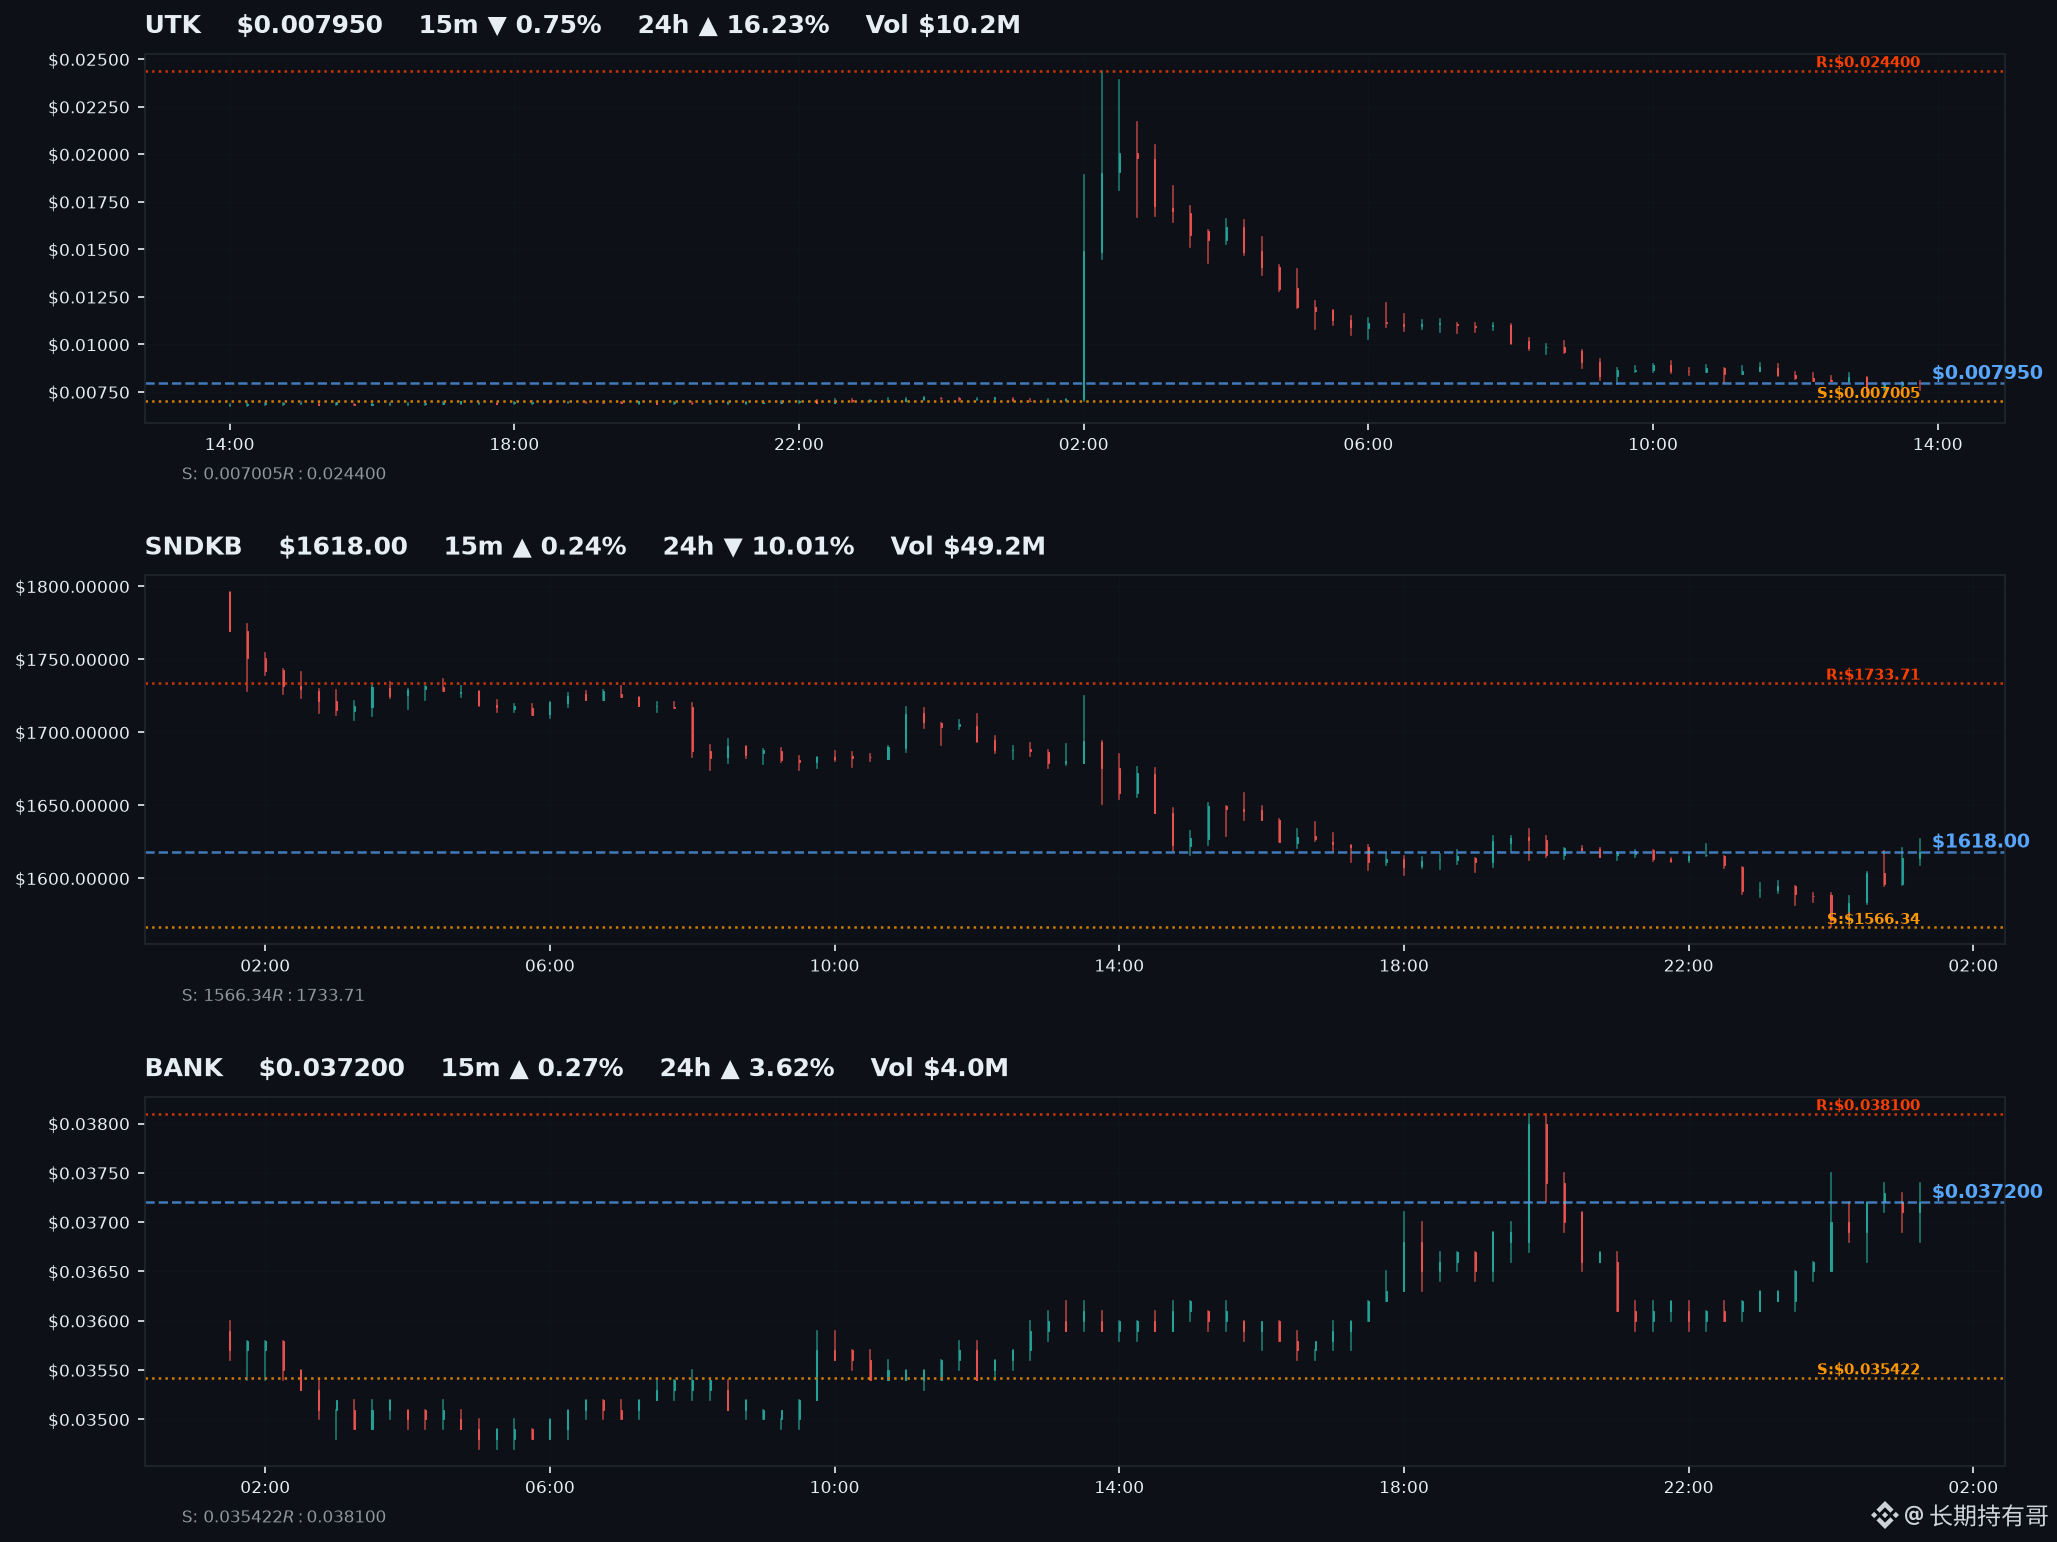Click the $1650.00000 y-axis label
Screen dimensions: 2057x1542
coord(73,806)
